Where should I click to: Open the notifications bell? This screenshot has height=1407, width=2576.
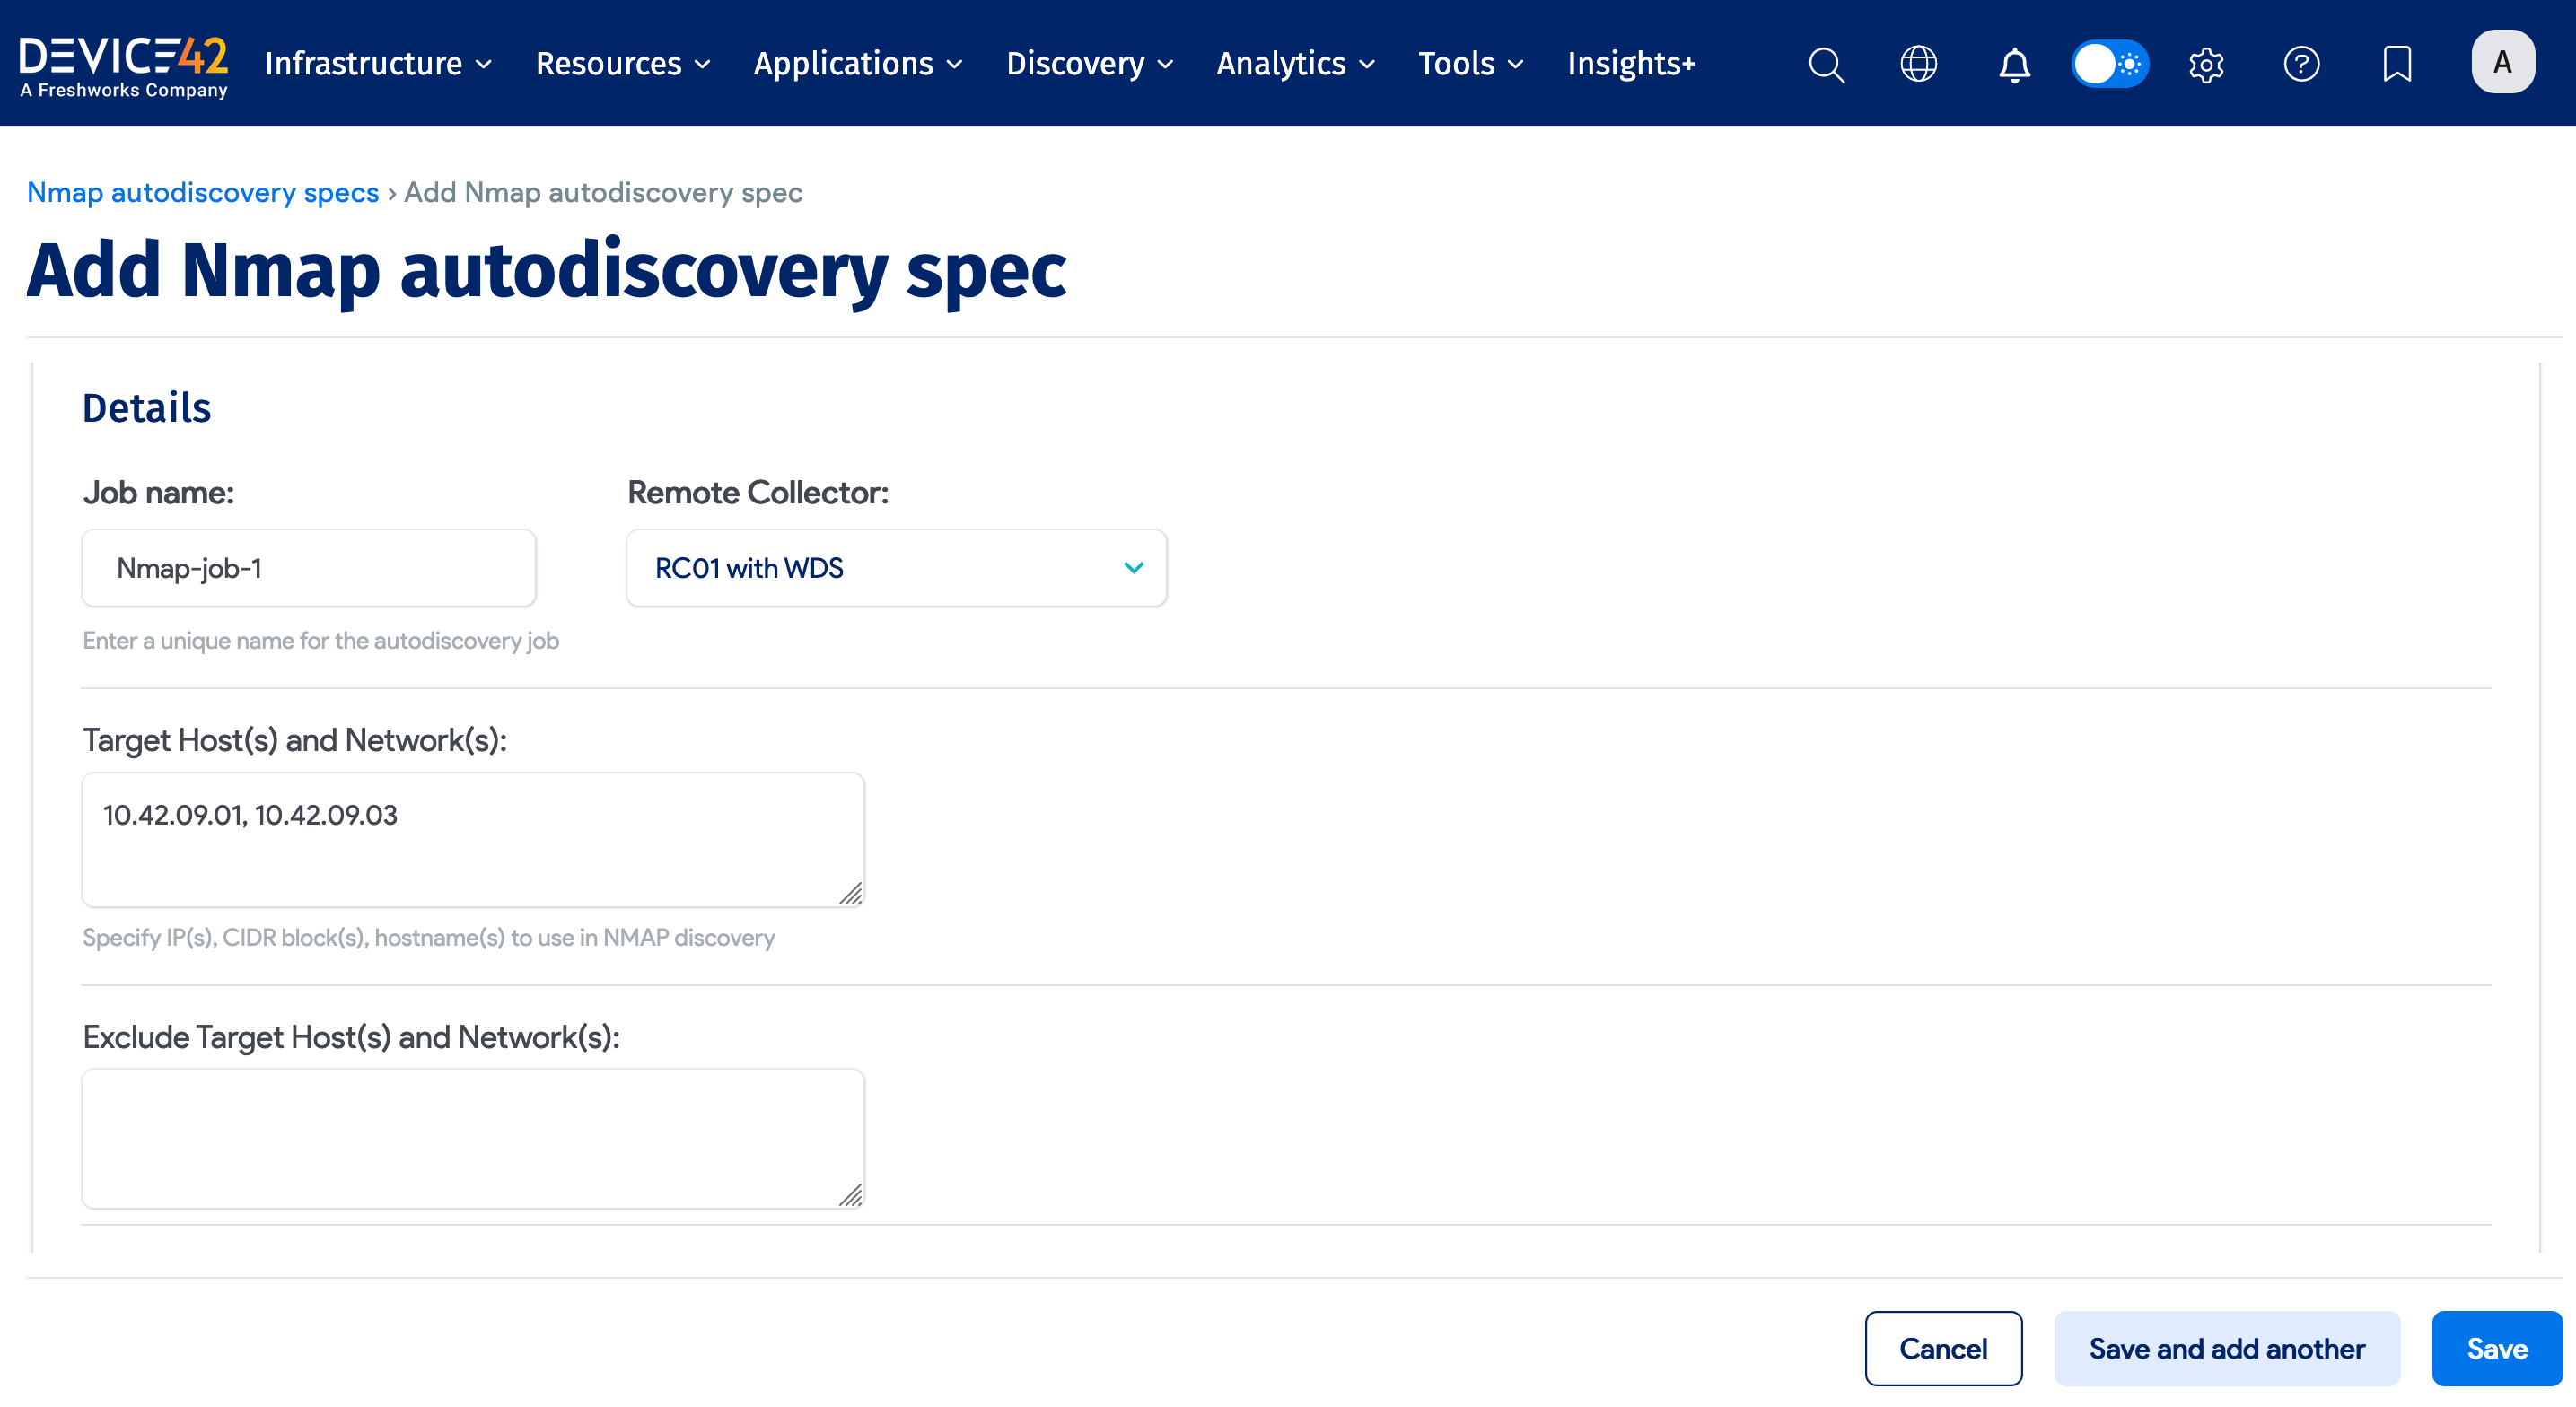click(2014, 64)
